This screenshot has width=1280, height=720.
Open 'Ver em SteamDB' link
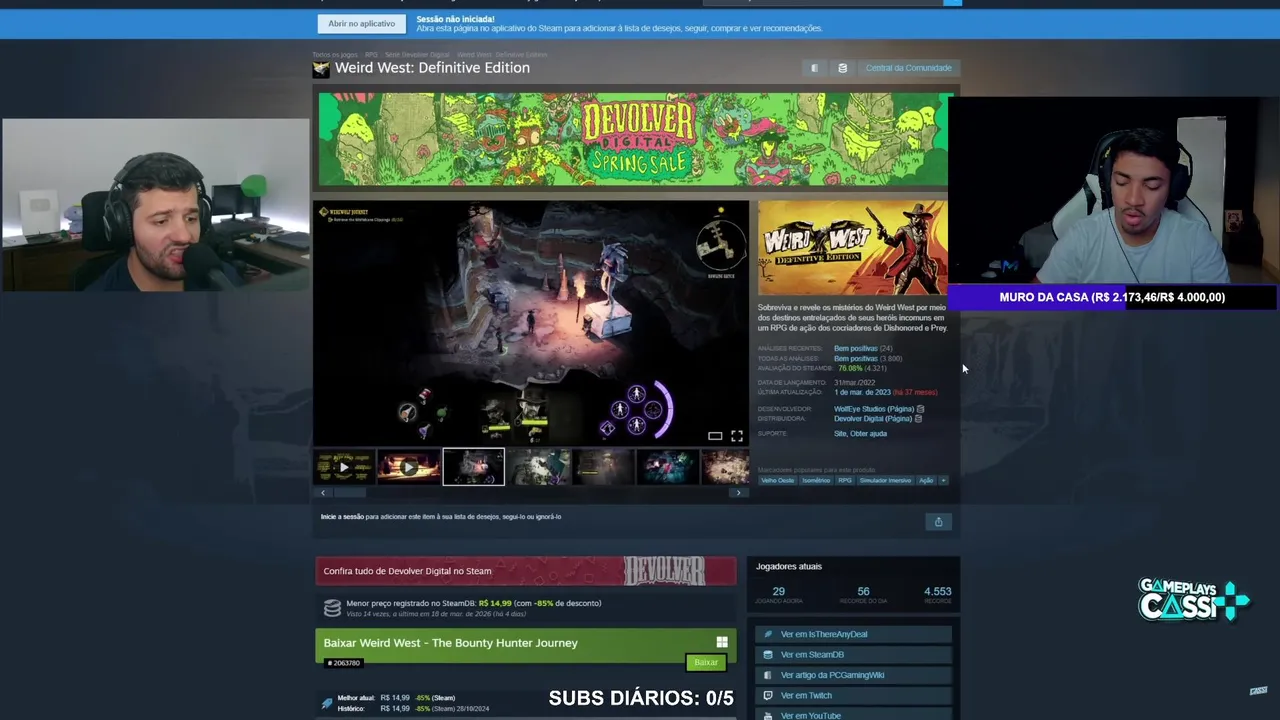point(853,655)
